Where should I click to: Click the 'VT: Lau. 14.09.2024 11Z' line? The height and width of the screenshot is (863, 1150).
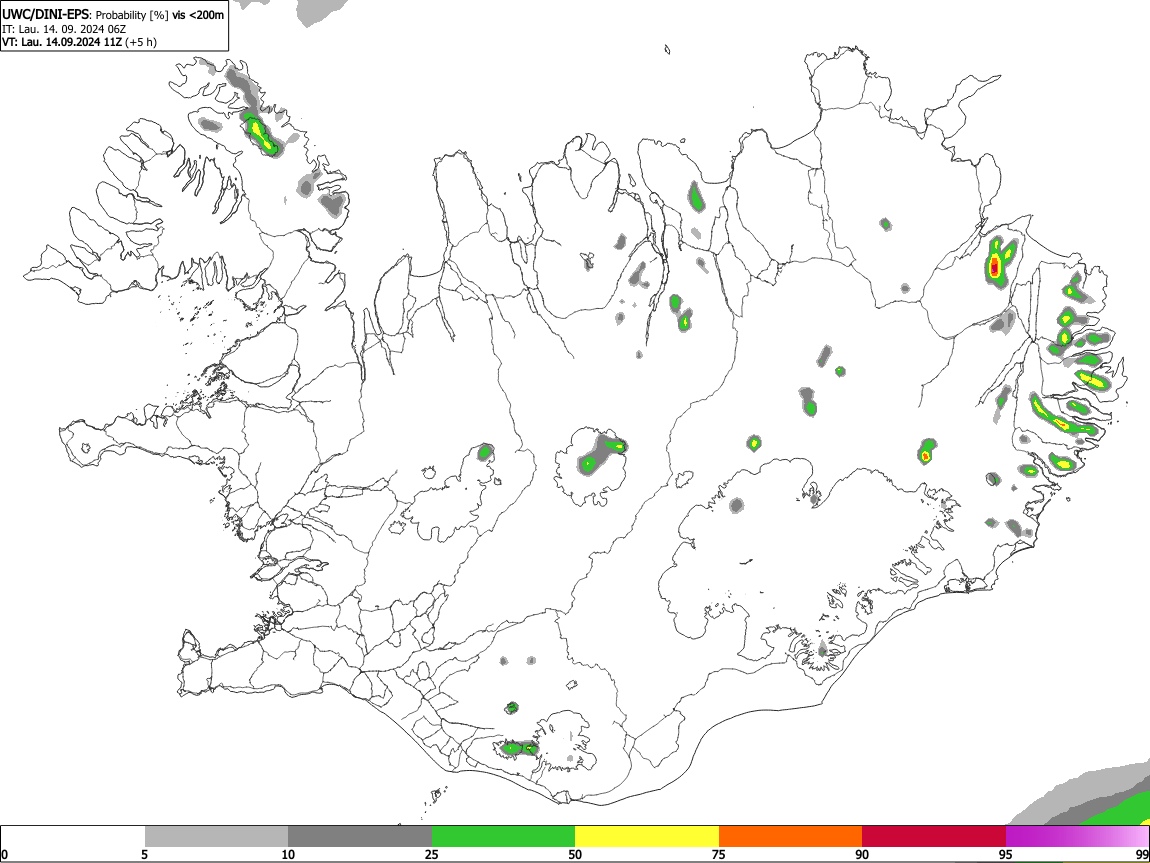(x=62, y=42)
